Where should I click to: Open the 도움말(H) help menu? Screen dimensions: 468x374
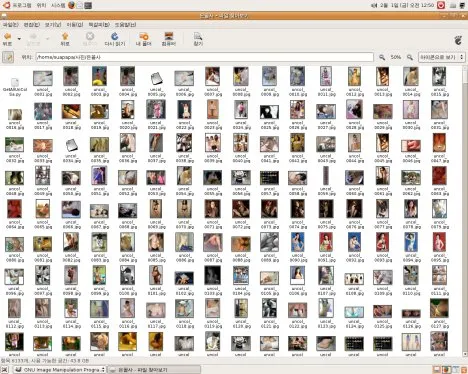pyautogui.click(x=125, y=25)
